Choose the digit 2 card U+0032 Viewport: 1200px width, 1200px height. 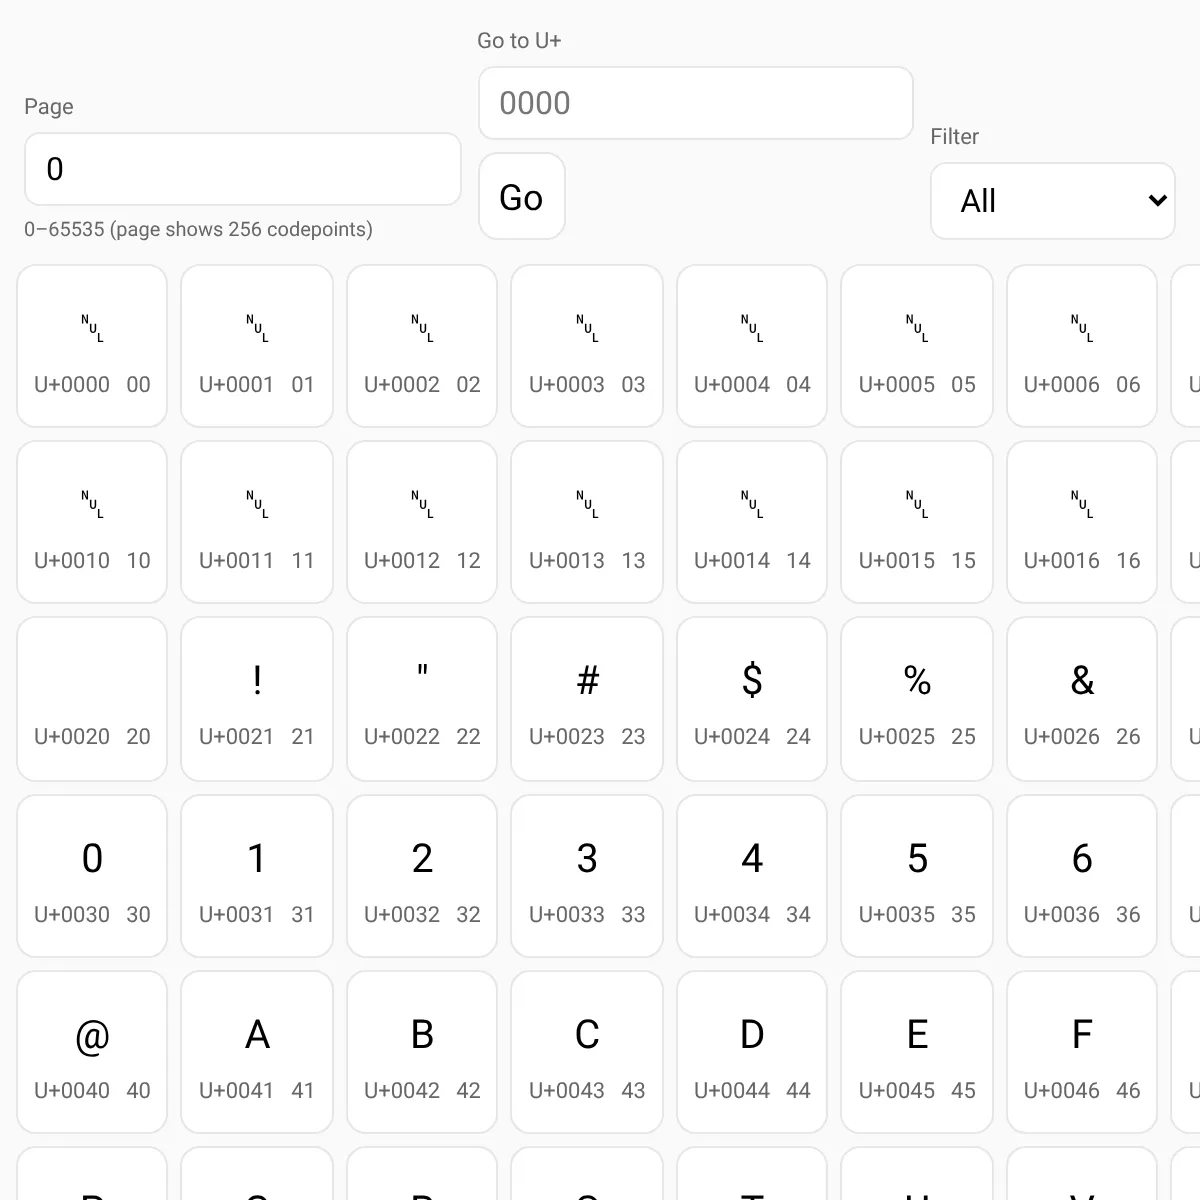pyautogui.click(x=422, y=876)
